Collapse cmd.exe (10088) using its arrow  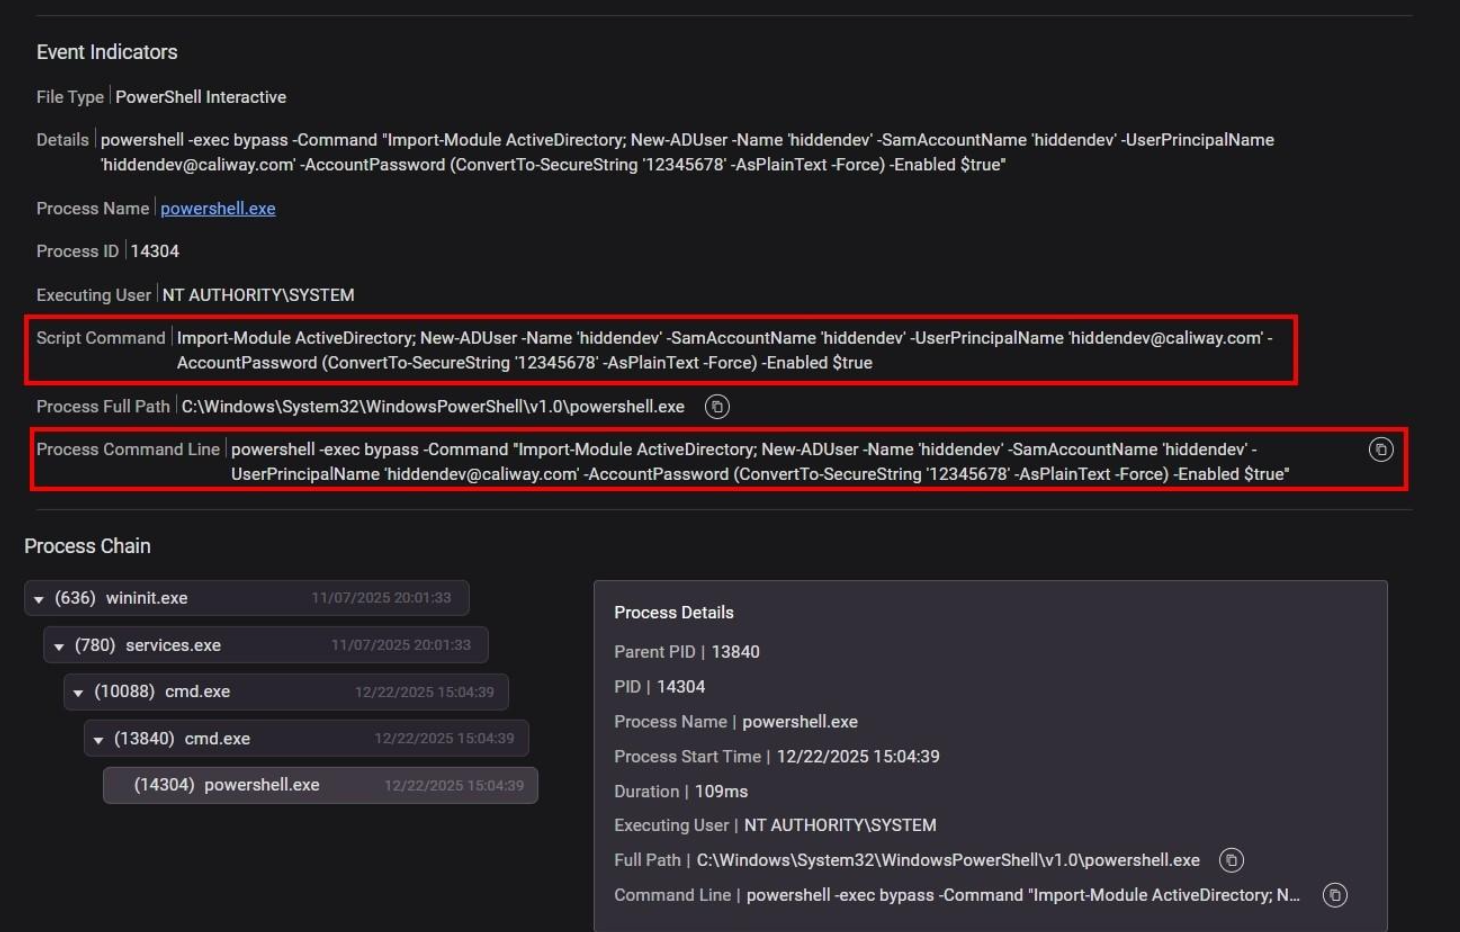pyautogui.click(x=78, y=693)
